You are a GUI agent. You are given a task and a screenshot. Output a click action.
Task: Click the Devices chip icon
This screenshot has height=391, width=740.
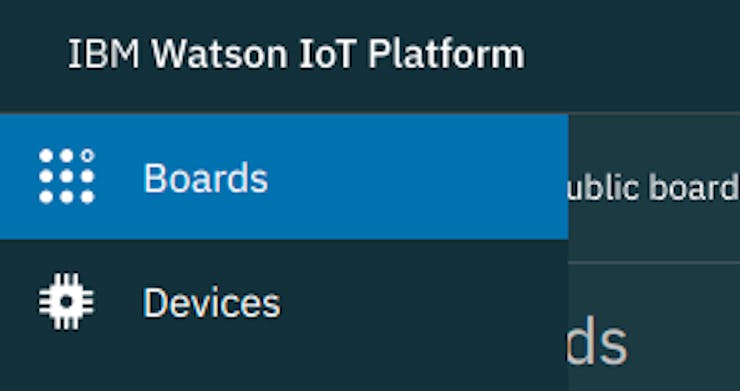point(67,301)
